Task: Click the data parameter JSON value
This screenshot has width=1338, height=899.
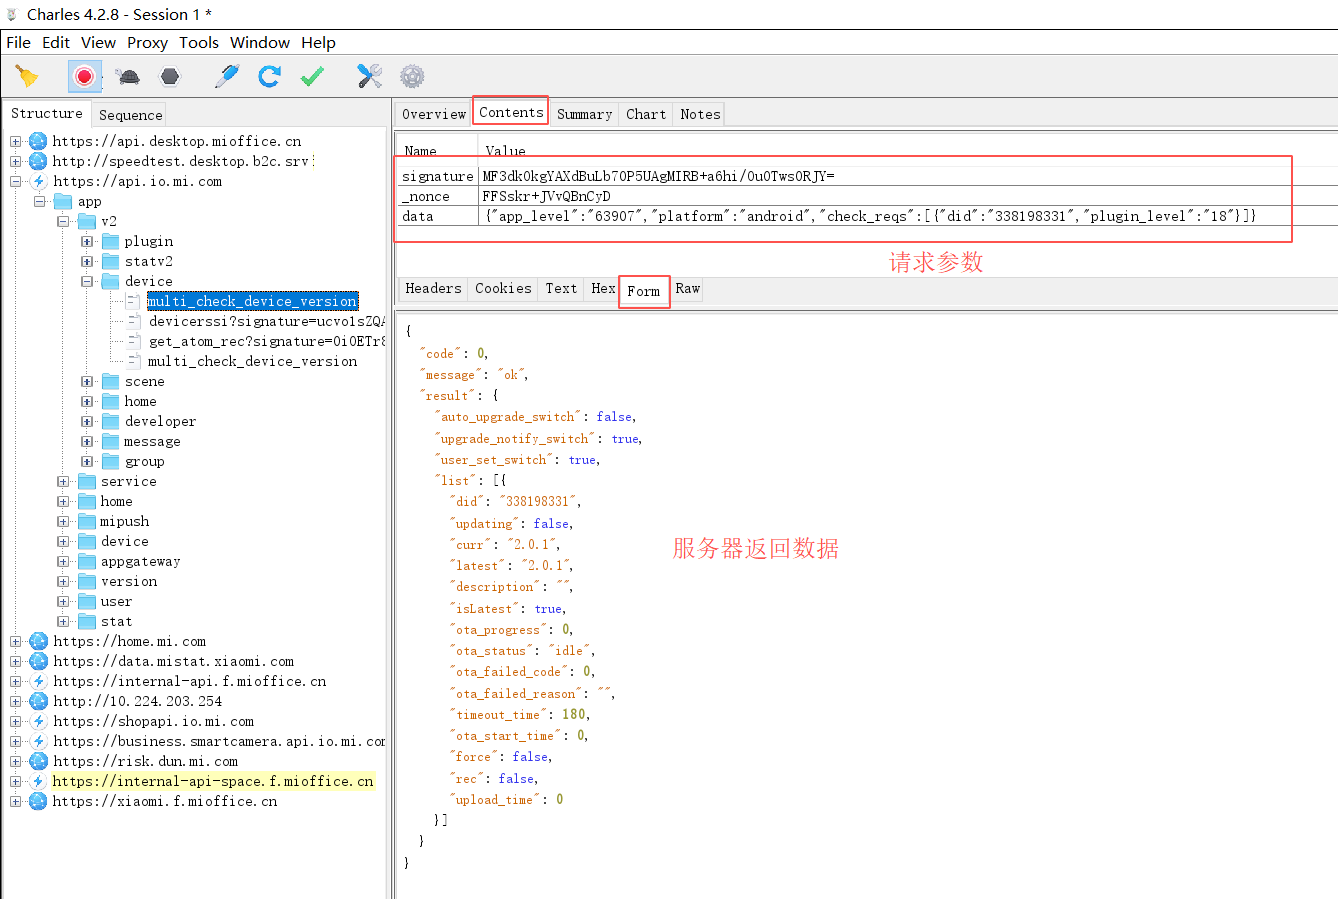Action: [869, 216]
